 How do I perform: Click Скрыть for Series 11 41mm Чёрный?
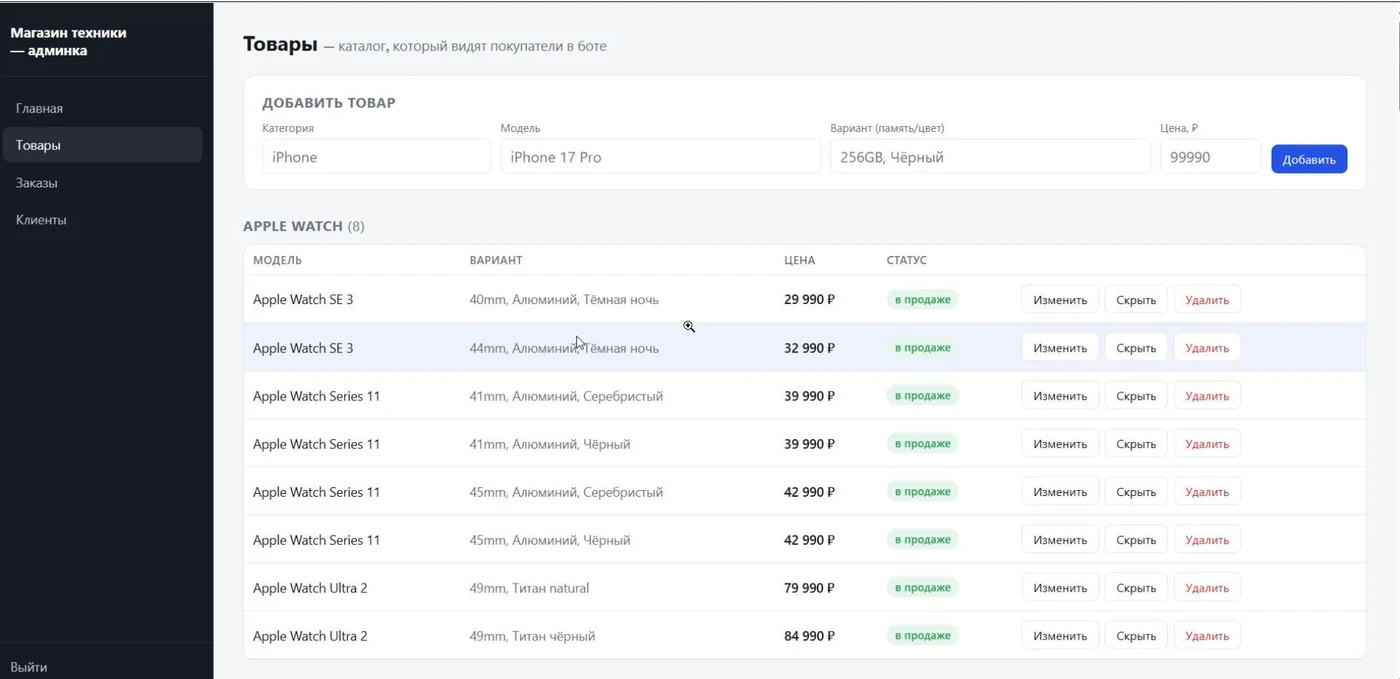coord(1136,443)
